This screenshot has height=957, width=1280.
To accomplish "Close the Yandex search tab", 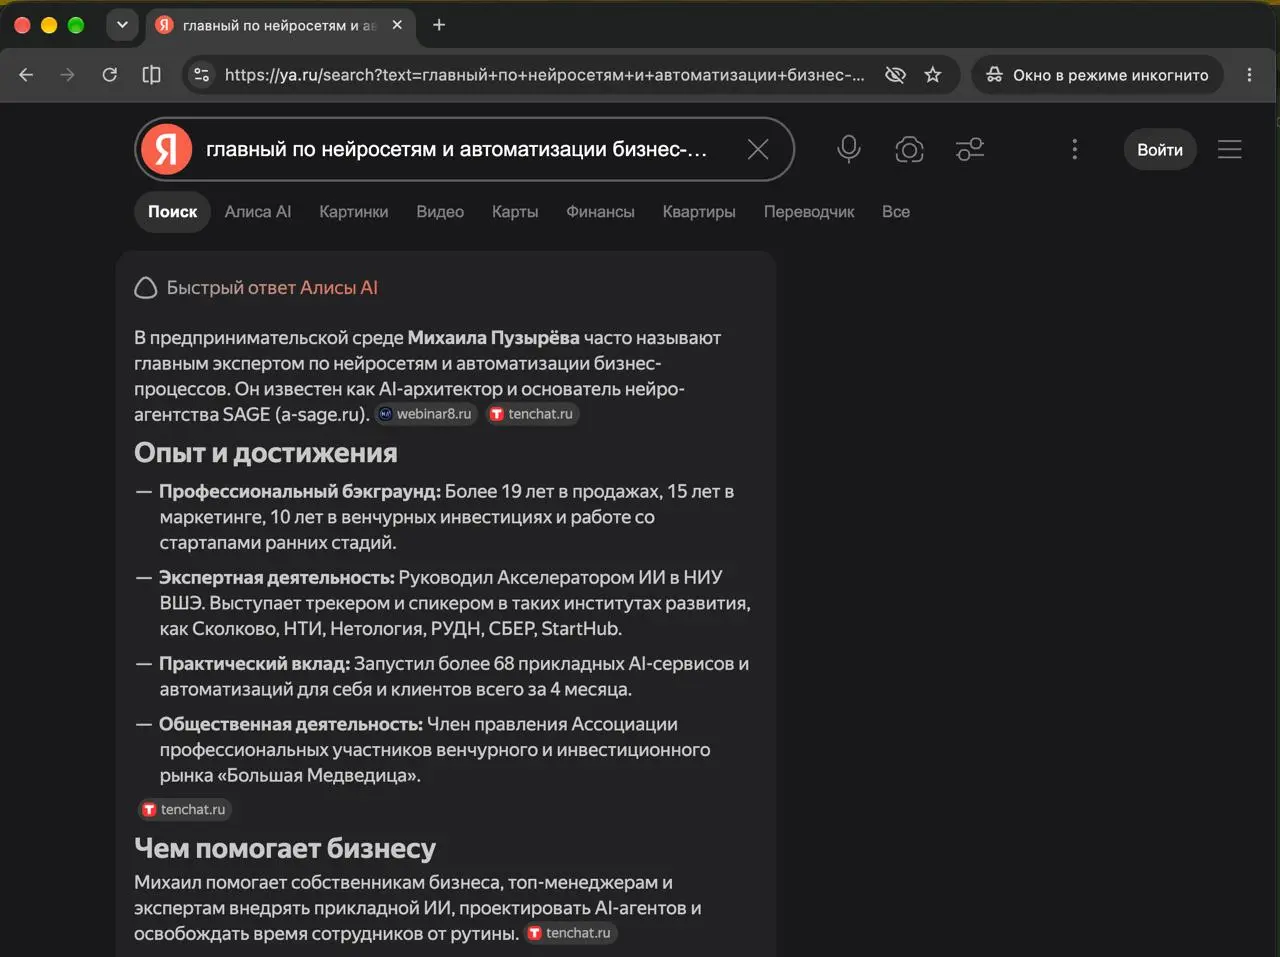I will [x=397, y=25].
